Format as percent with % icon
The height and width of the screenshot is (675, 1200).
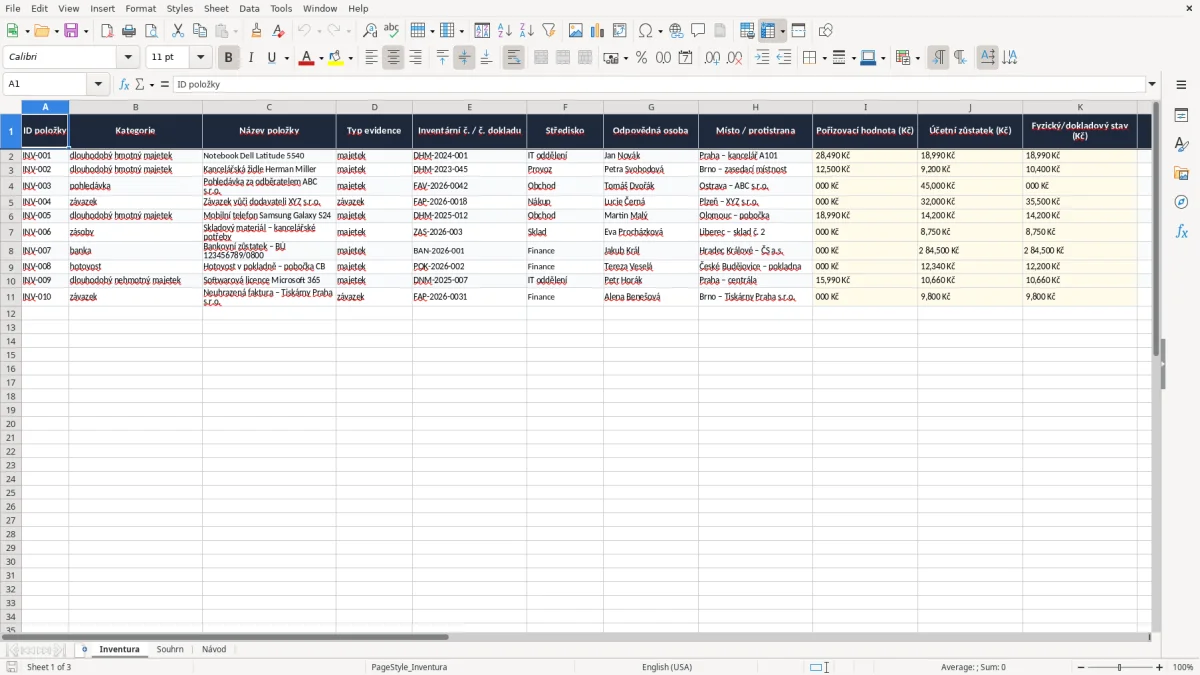[641, 58]
